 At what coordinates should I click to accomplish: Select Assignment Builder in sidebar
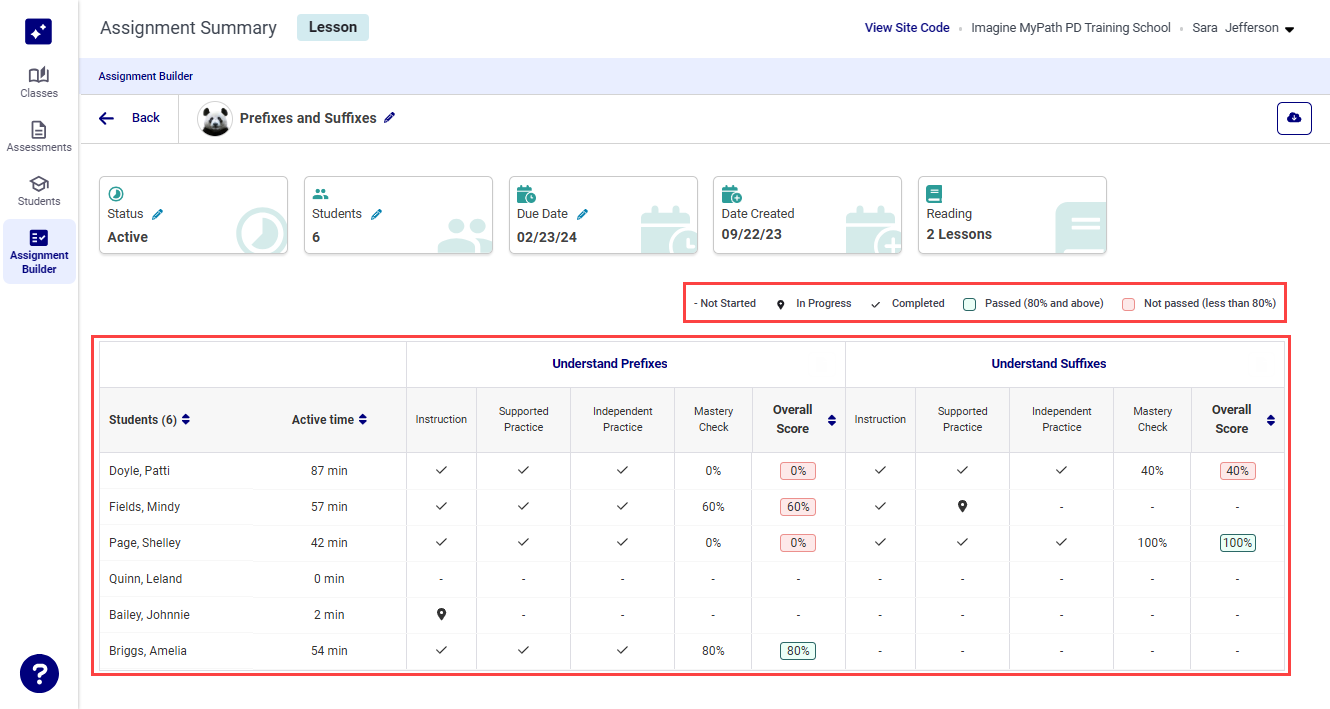(39, 251)
